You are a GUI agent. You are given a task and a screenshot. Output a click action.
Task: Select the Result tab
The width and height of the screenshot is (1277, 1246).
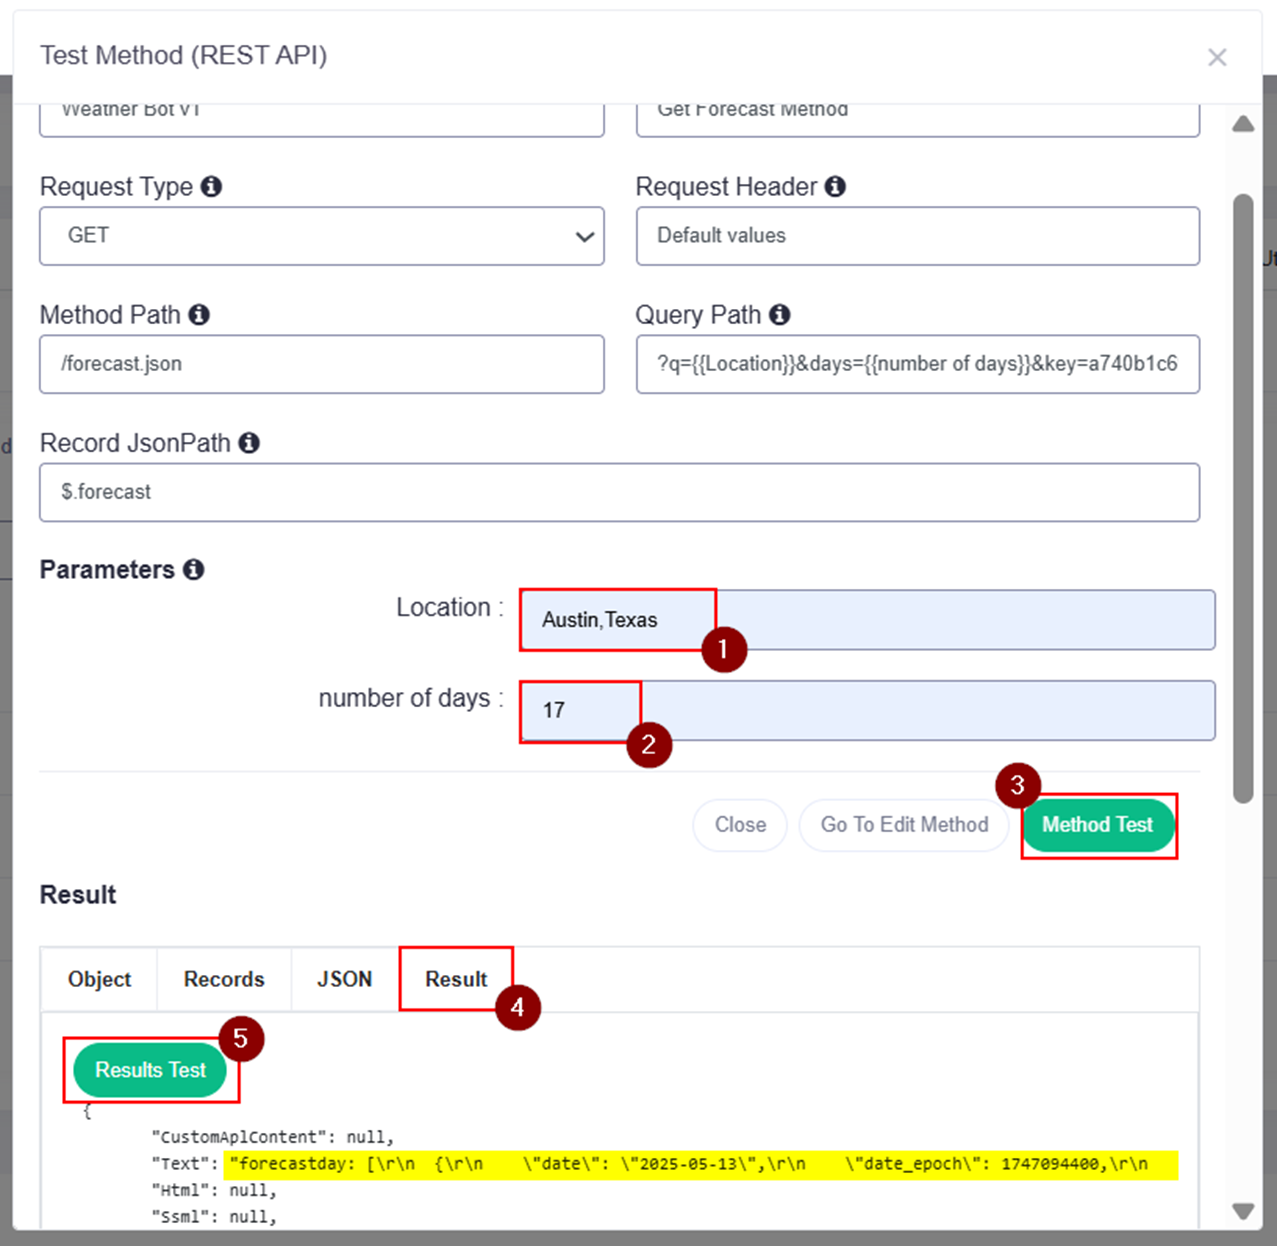(456, 980)
